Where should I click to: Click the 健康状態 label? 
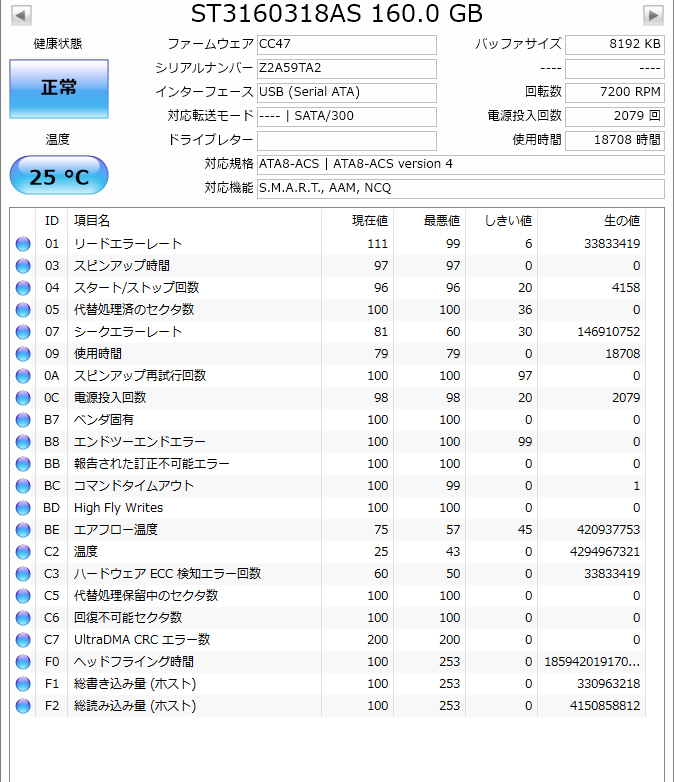coord(58,44)
